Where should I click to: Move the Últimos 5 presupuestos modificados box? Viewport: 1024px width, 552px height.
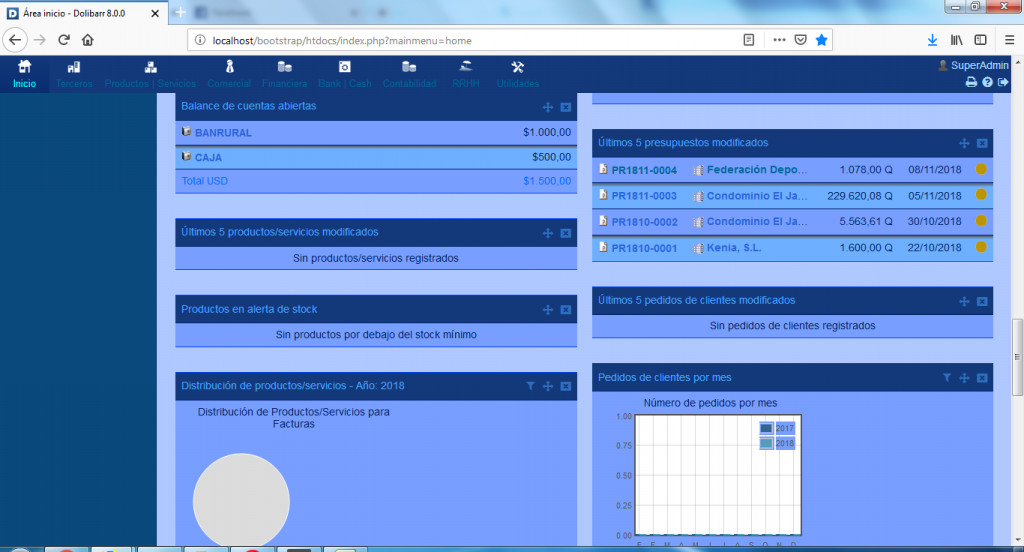(964, 143)
